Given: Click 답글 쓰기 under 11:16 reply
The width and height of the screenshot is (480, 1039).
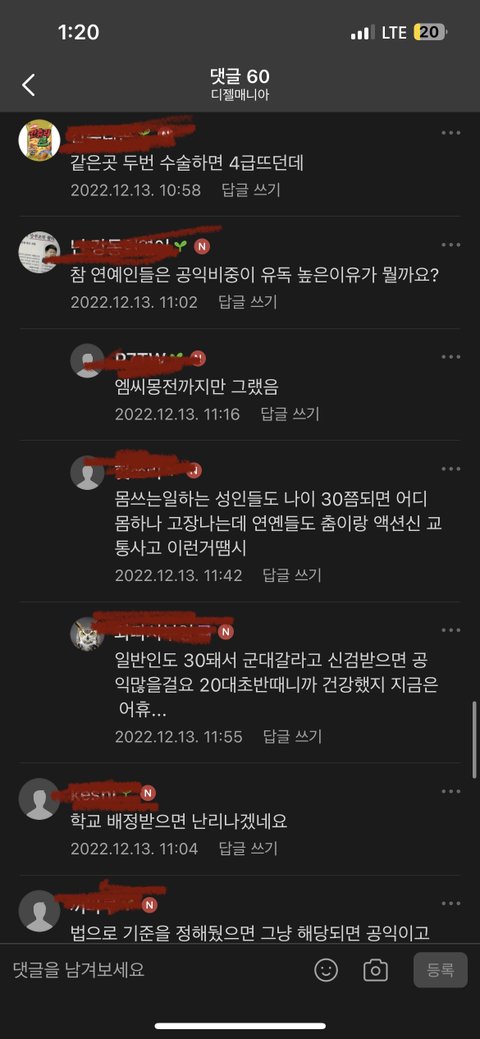Looking at the screenshot, I should 290,414.
